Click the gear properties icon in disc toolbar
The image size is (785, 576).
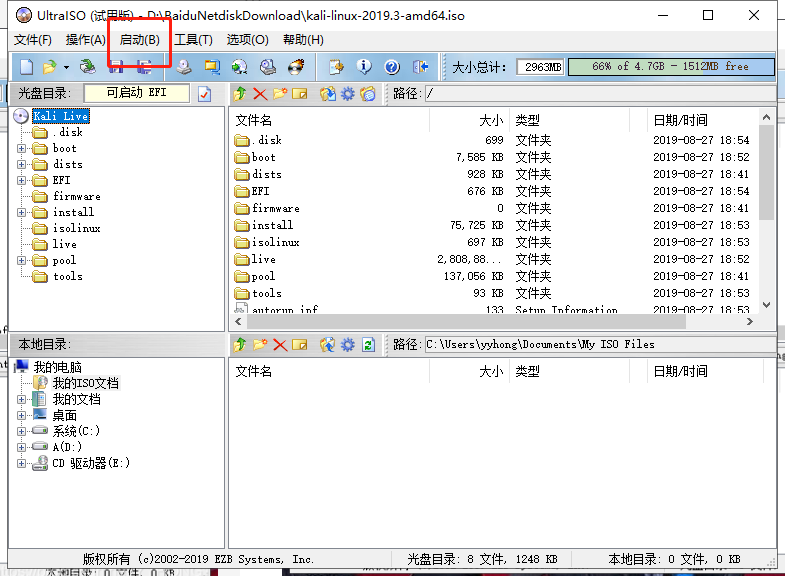(347, 94)
